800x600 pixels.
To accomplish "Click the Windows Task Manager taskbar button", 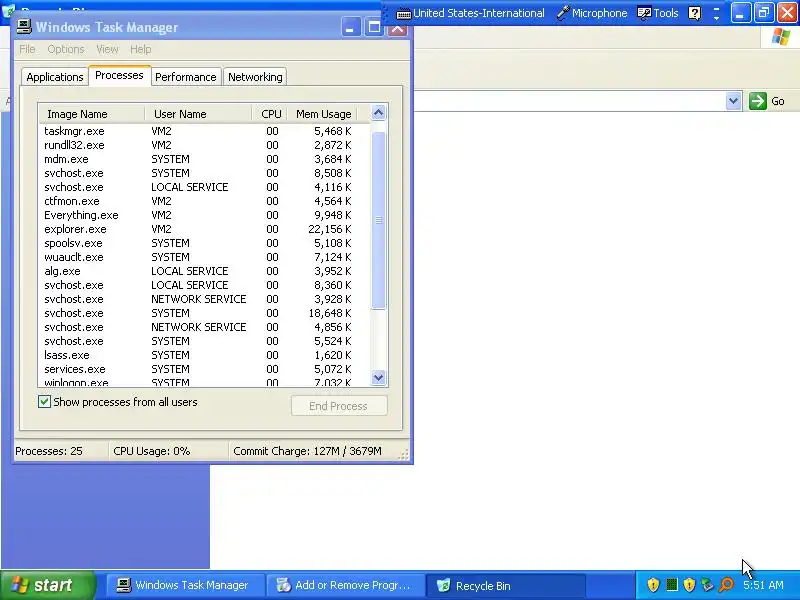I will 184,585.
